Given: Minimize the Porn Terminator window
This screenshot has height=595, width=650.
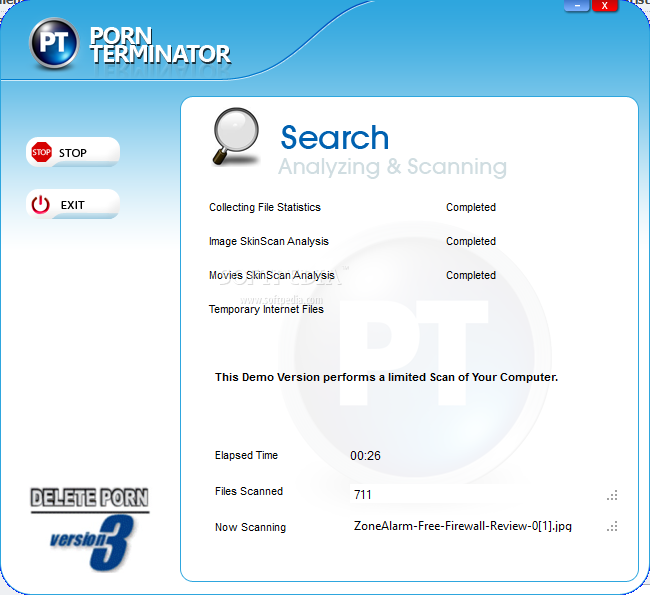Looking at the screenshot, I should pyautogui.click(x=577, y=6).
